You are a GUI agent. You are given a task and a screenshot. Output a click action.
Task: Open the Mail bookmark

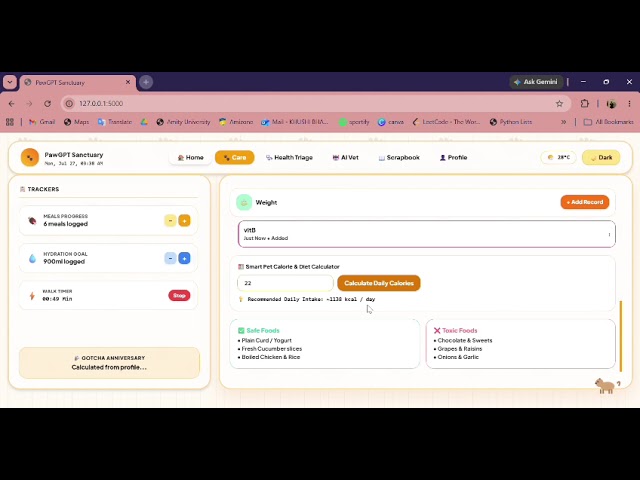coord(295,122)
